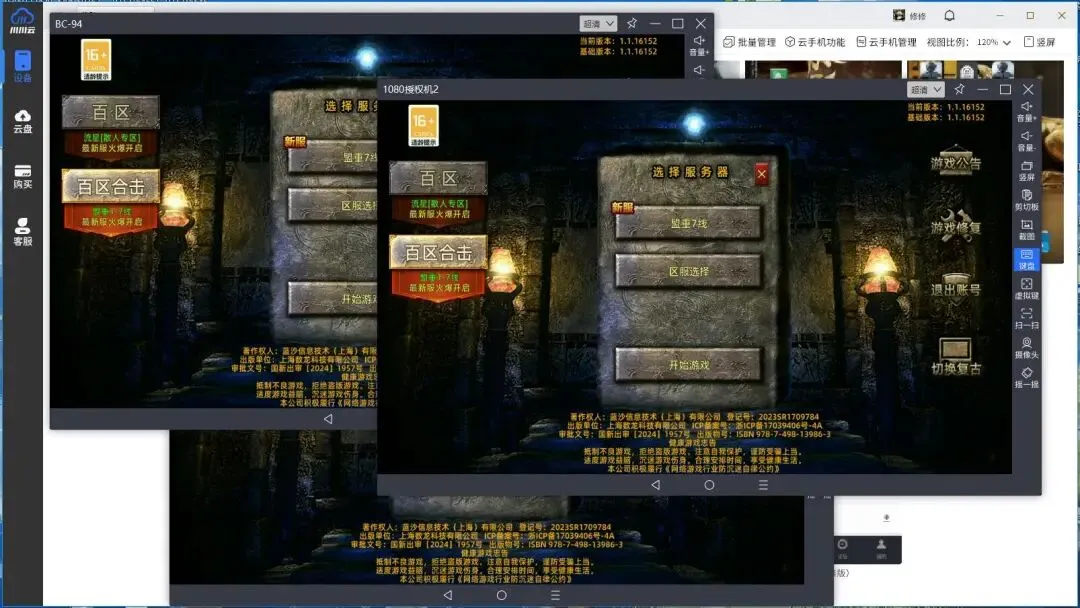Click back triangle in BC-94 window nav bar
The width and height of the screenshot is (1080, 608).
coord(328,419)
